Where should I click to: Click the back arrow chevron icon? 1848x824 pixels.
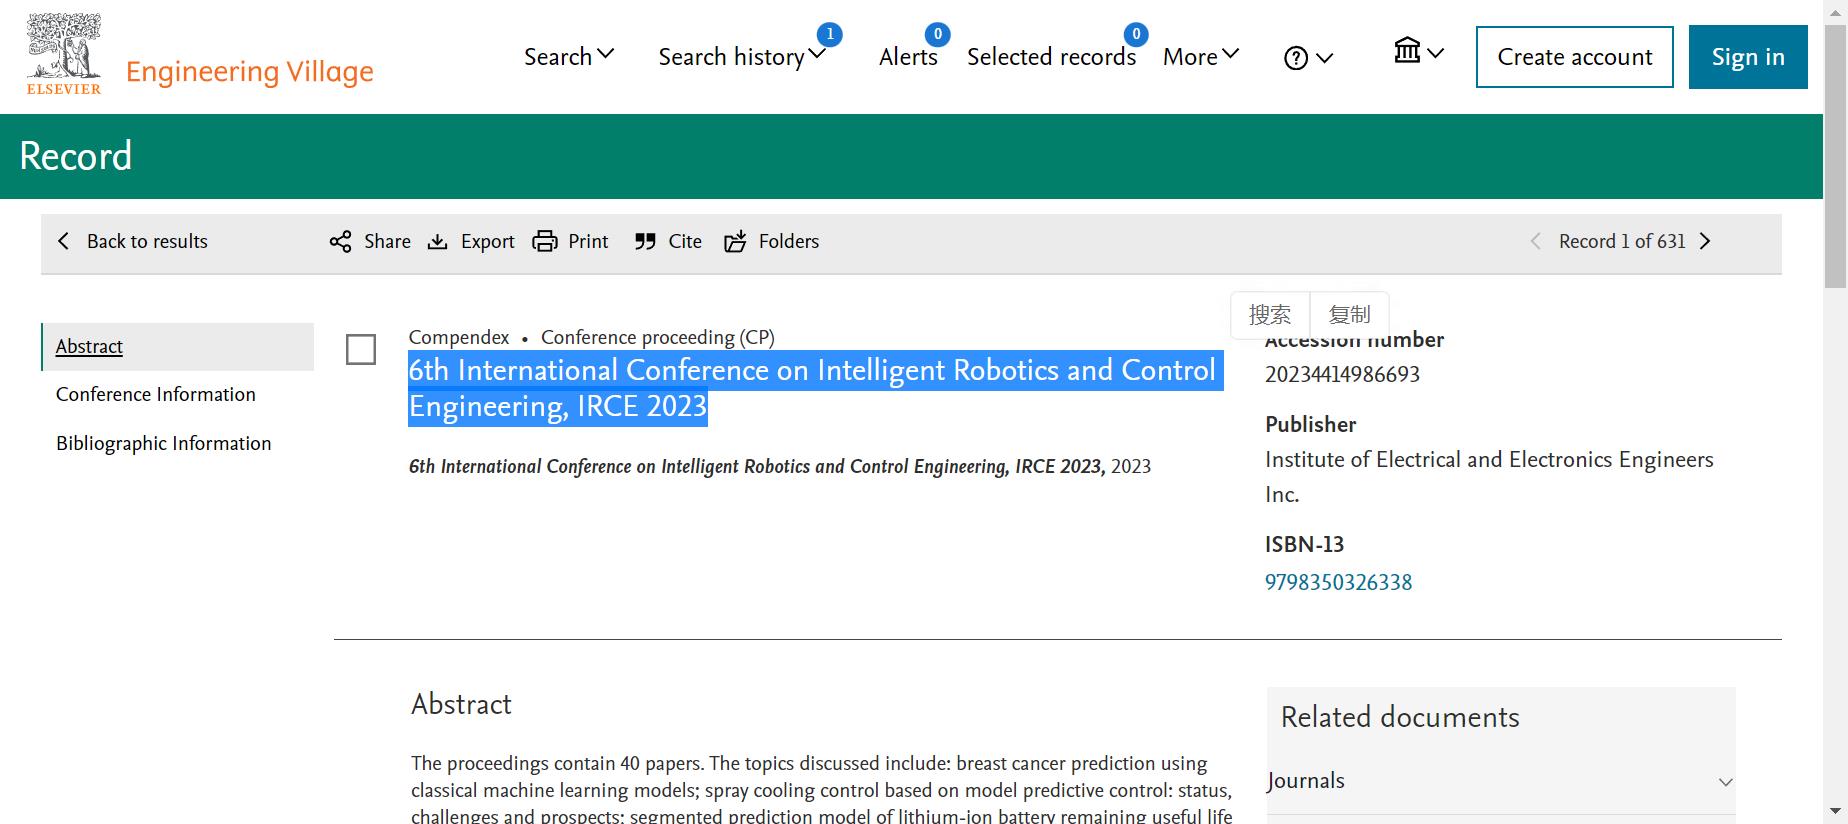(x=64, y=241)
